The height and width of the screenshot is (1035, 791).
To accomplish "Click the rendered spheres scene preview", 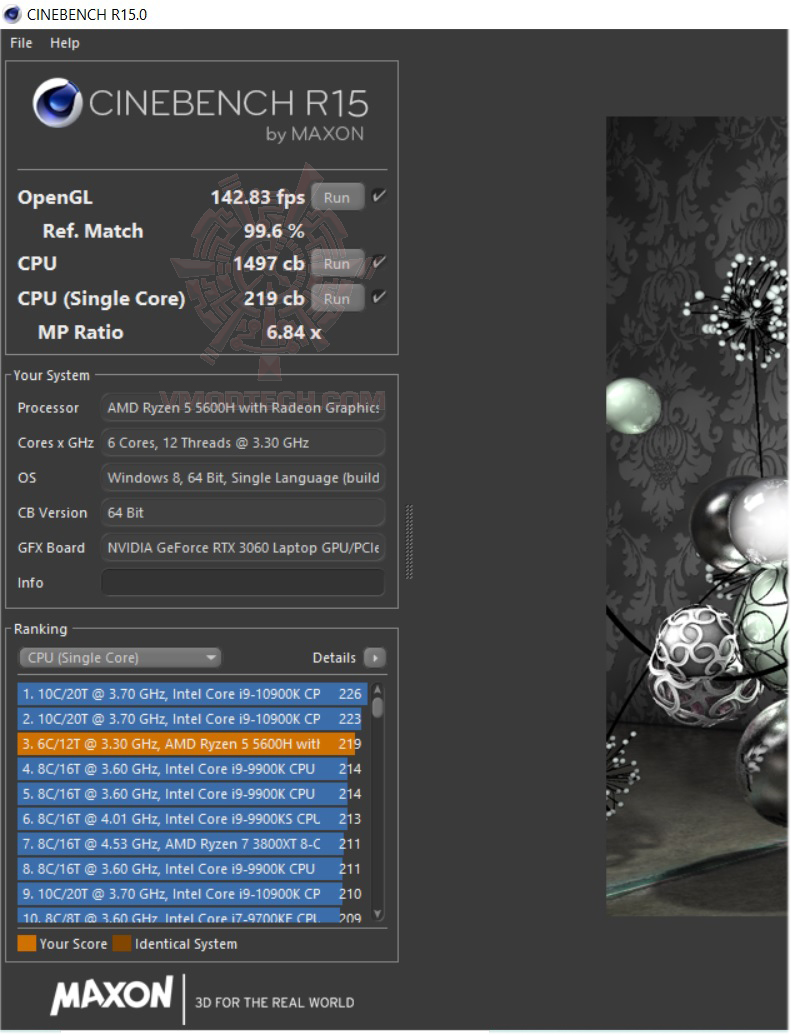I will (x=697, y=516).
